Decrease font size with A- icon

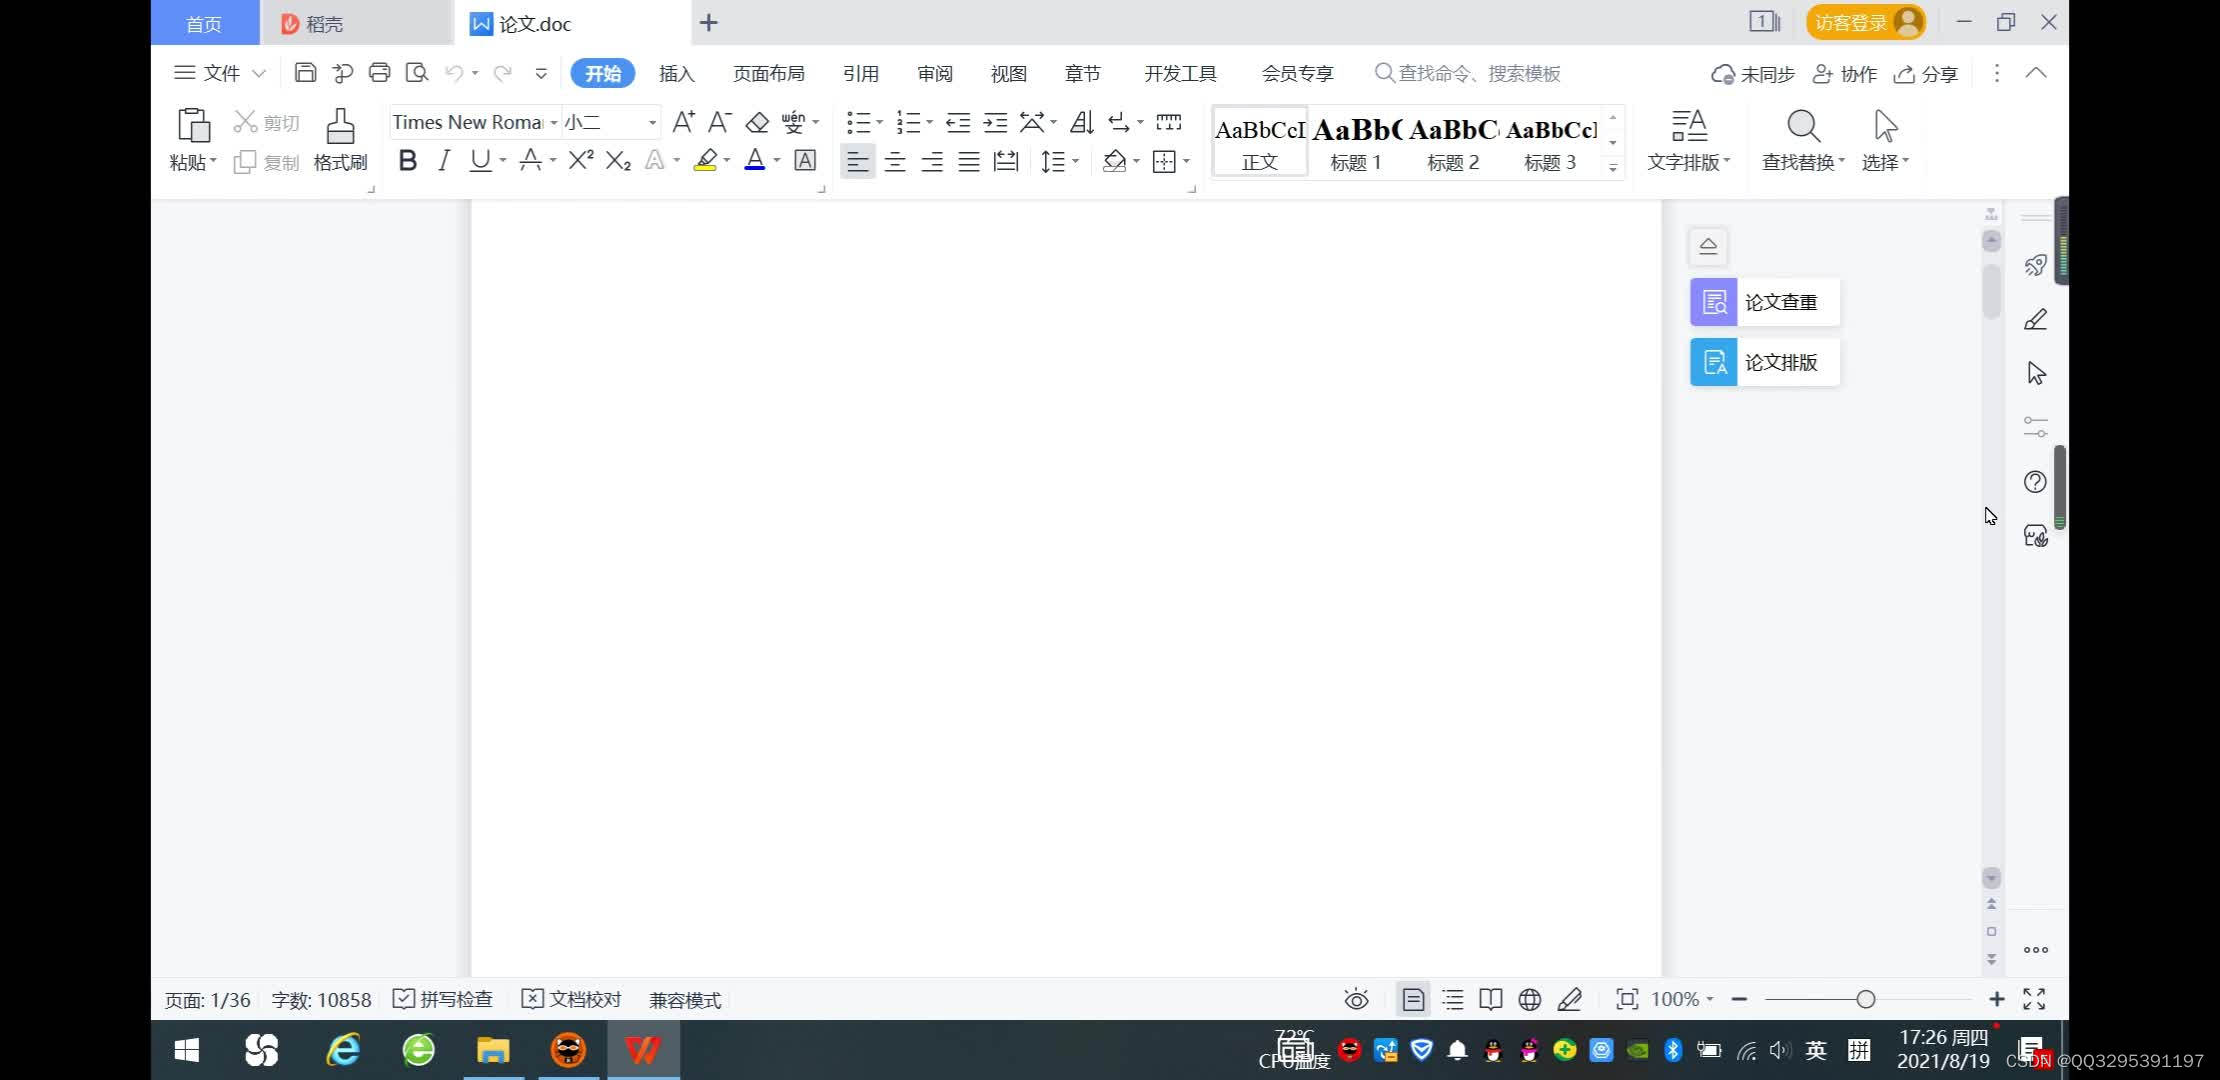click(720, 122)
